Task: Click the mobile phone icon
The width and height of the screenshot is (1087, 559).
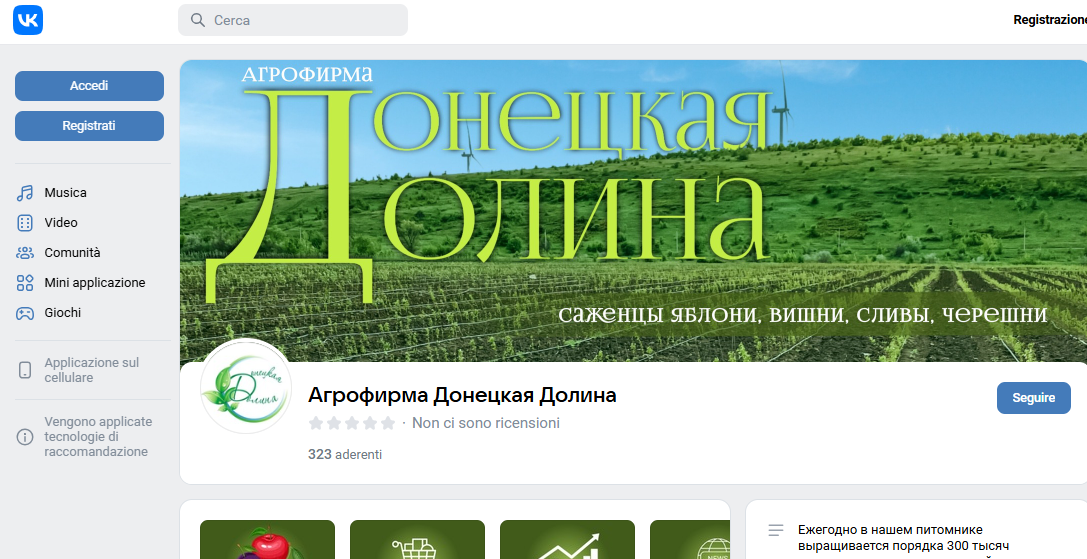Action: [x=25, y=370]
